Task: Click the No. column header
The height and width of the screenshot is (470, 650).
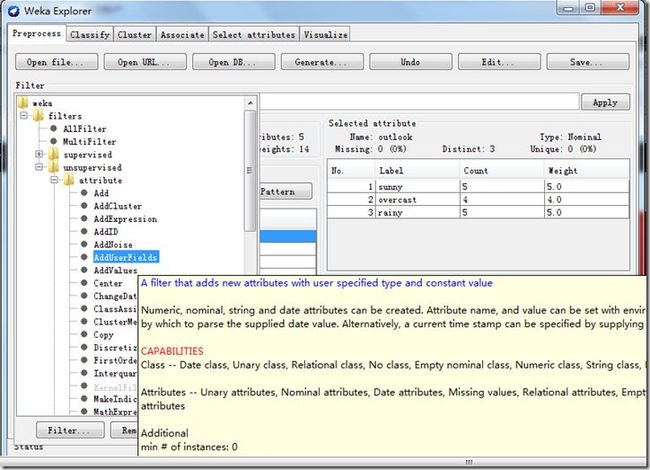Action: (352, 170)
